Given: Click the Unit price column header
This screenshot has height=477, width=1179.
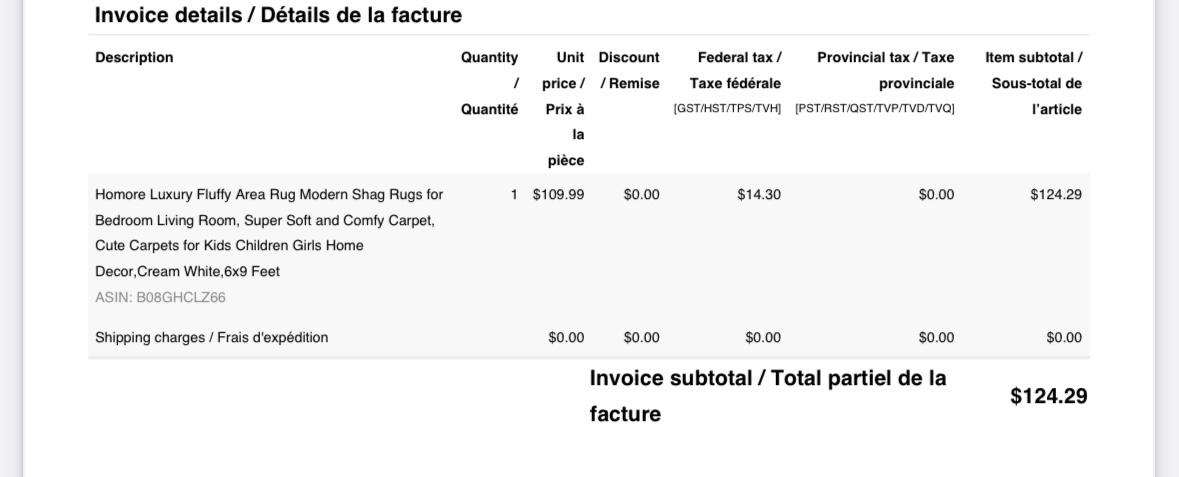Looking at the screenshot, I should [562, 109].
